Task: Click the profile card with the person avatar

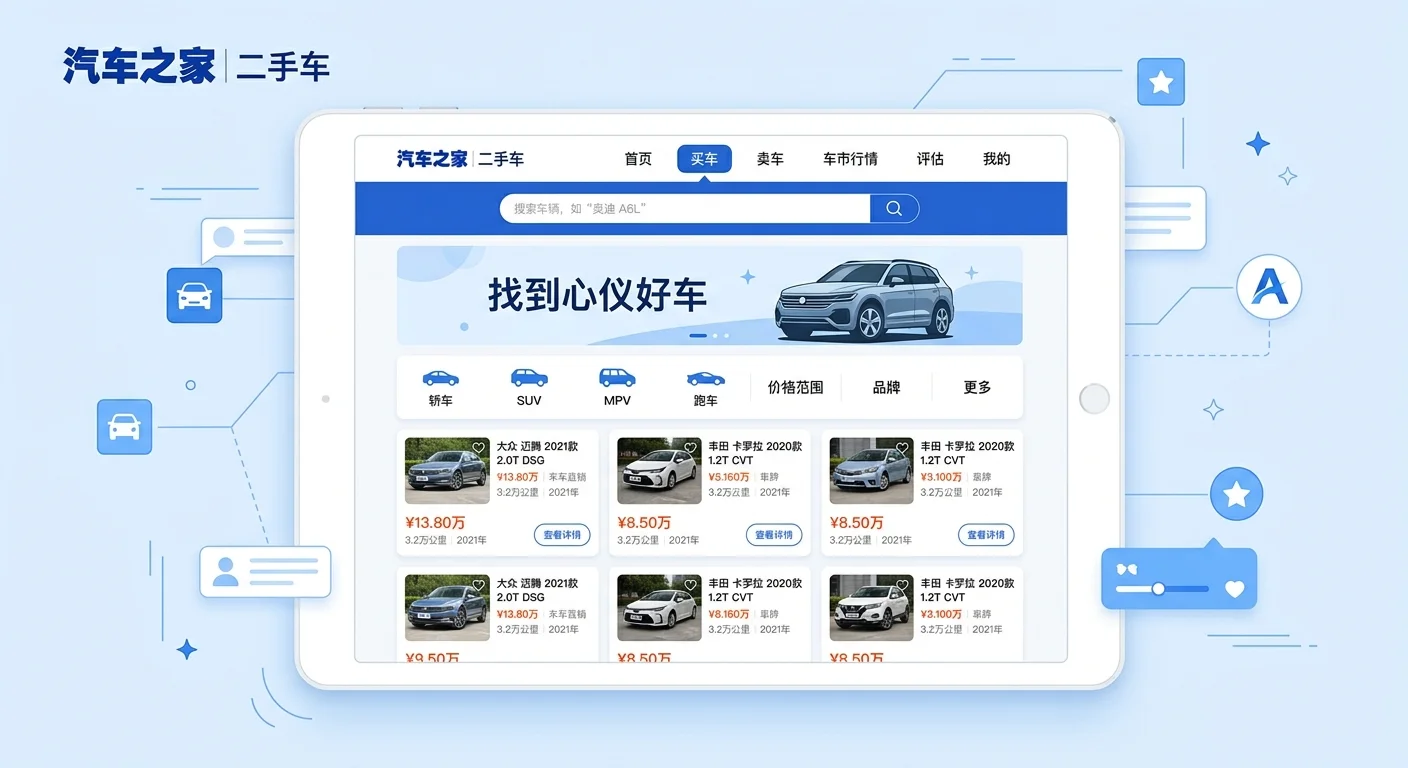Action: click(265, 572)
